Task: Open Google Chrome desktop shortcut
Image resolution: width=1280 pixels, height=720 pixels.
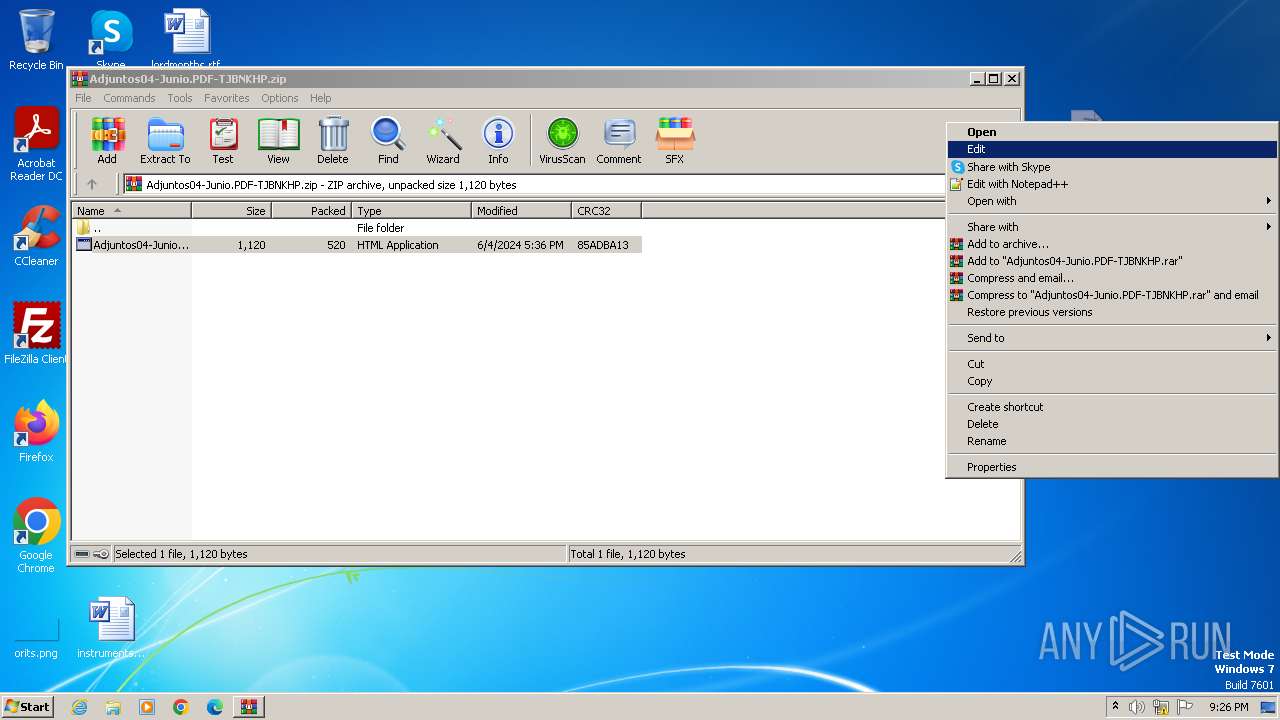Action: [36, 535]
